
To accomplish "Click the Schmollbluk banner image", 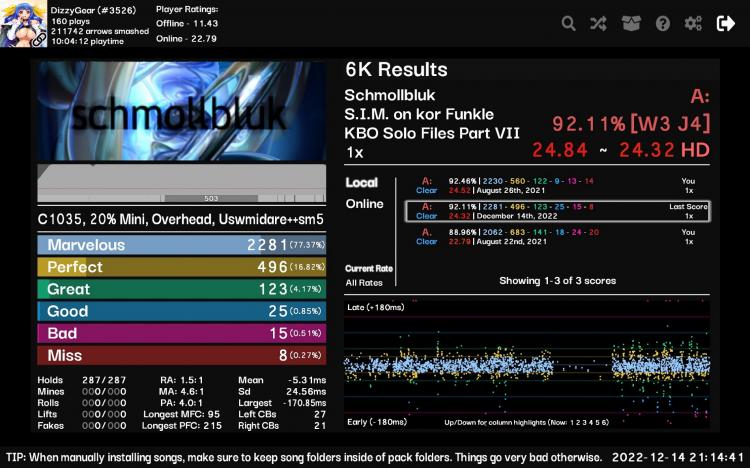I will [182, 111].
